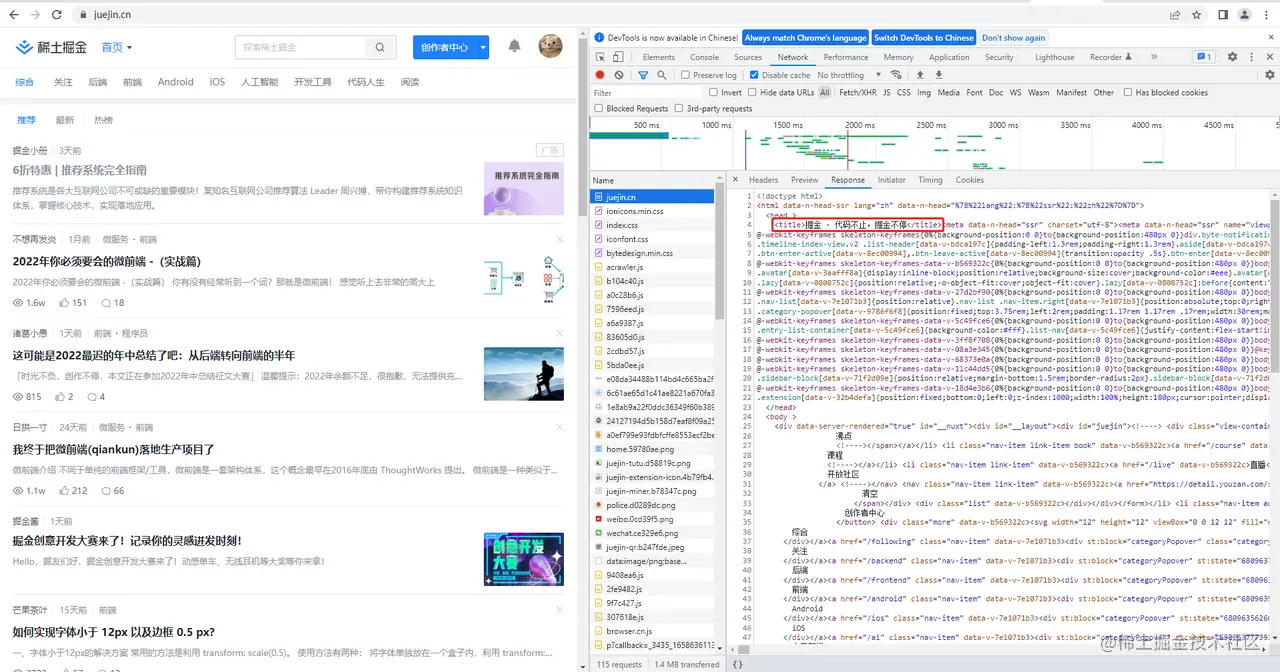
Task: Open DevTools three-dot customize menu
Action: coord(1252,57)
